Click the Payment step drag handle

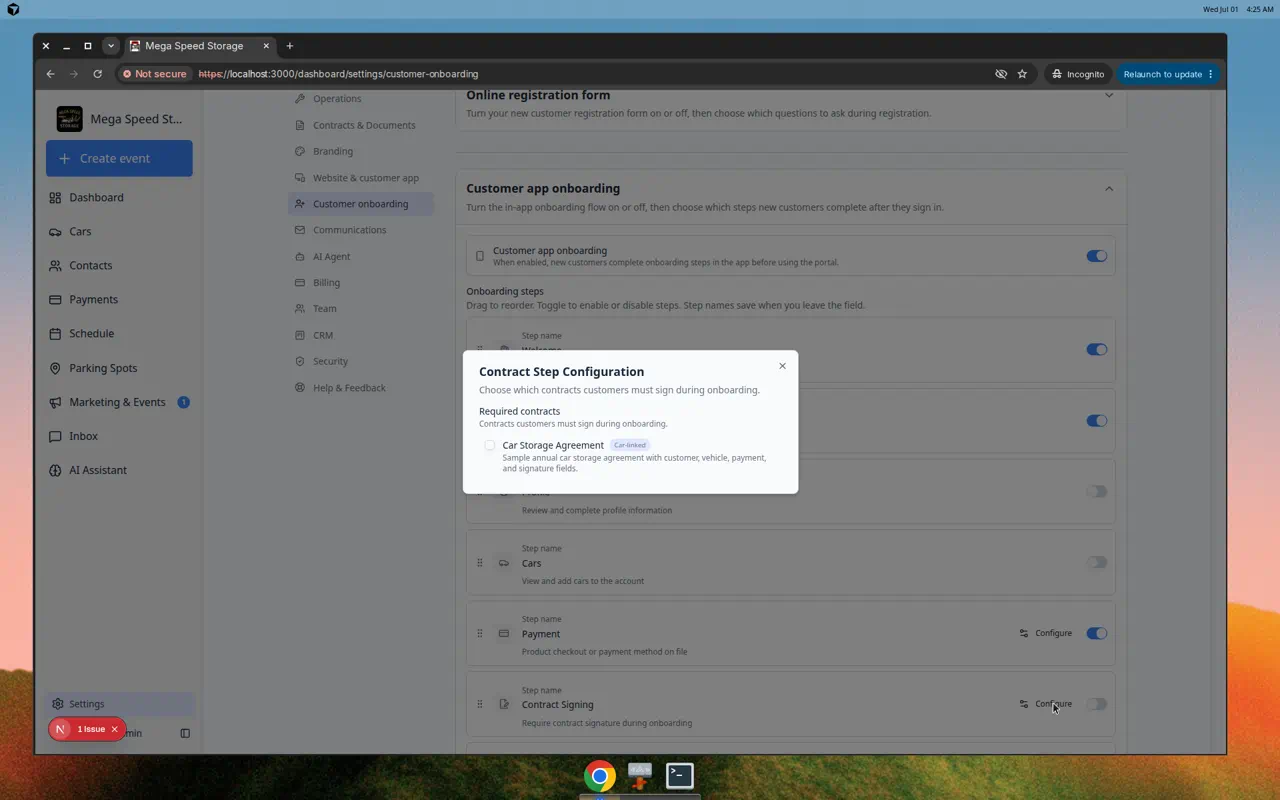(480, 634)
